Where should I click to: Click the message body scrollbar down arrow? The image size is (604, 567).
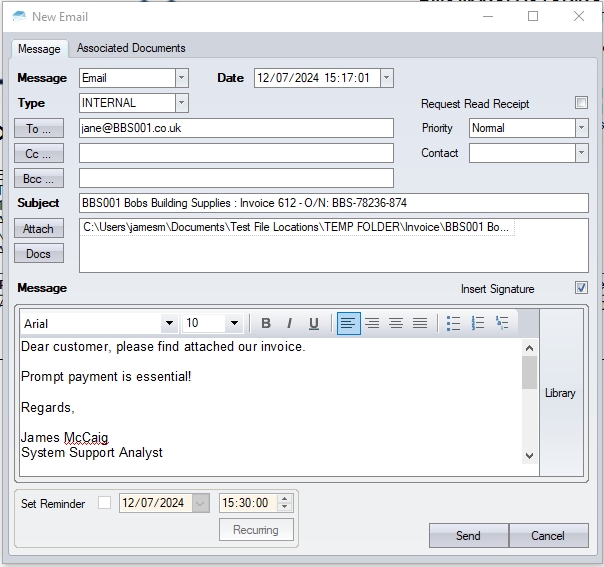coord(529,456)
